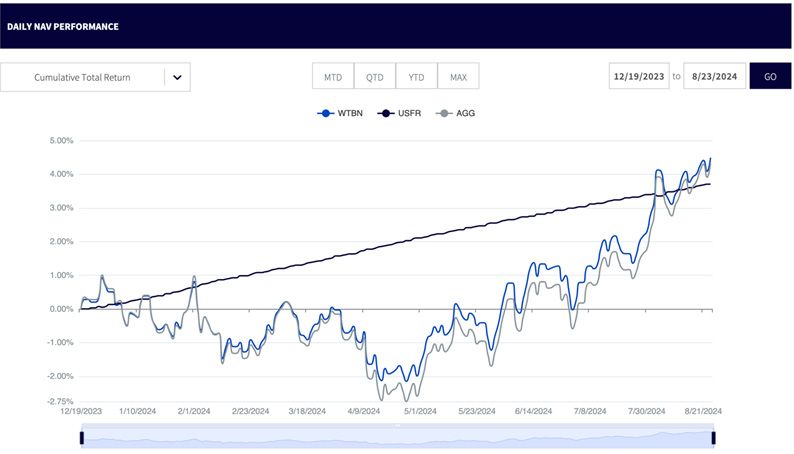The image size is (794, 454).
Task: Toggle the USFR series in legend
Action: pos(399,113)
